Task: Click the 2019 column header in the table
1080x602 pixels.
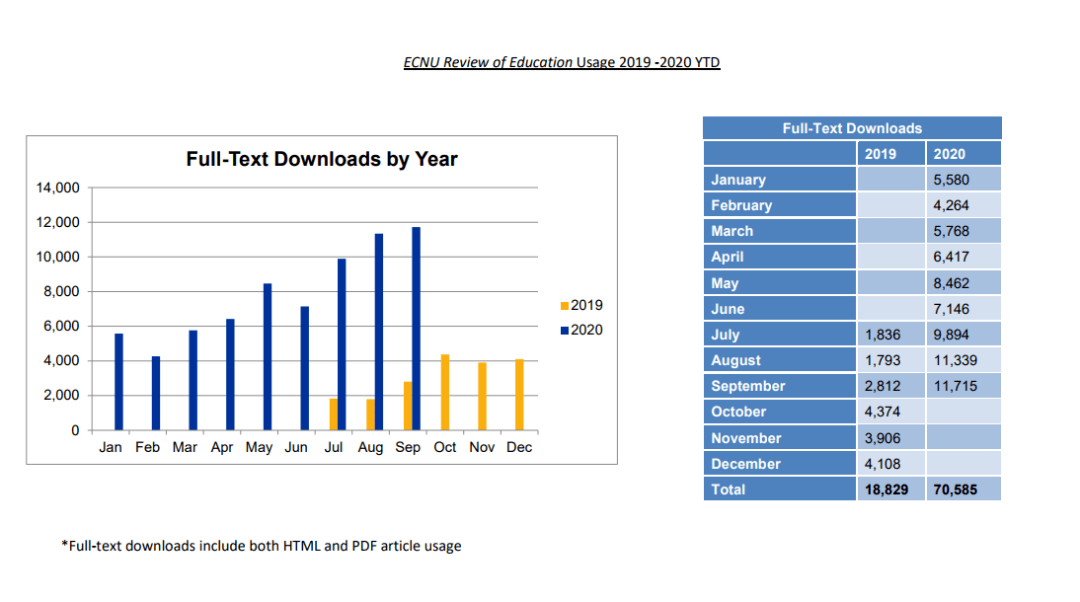Action: tap(880, 154)
